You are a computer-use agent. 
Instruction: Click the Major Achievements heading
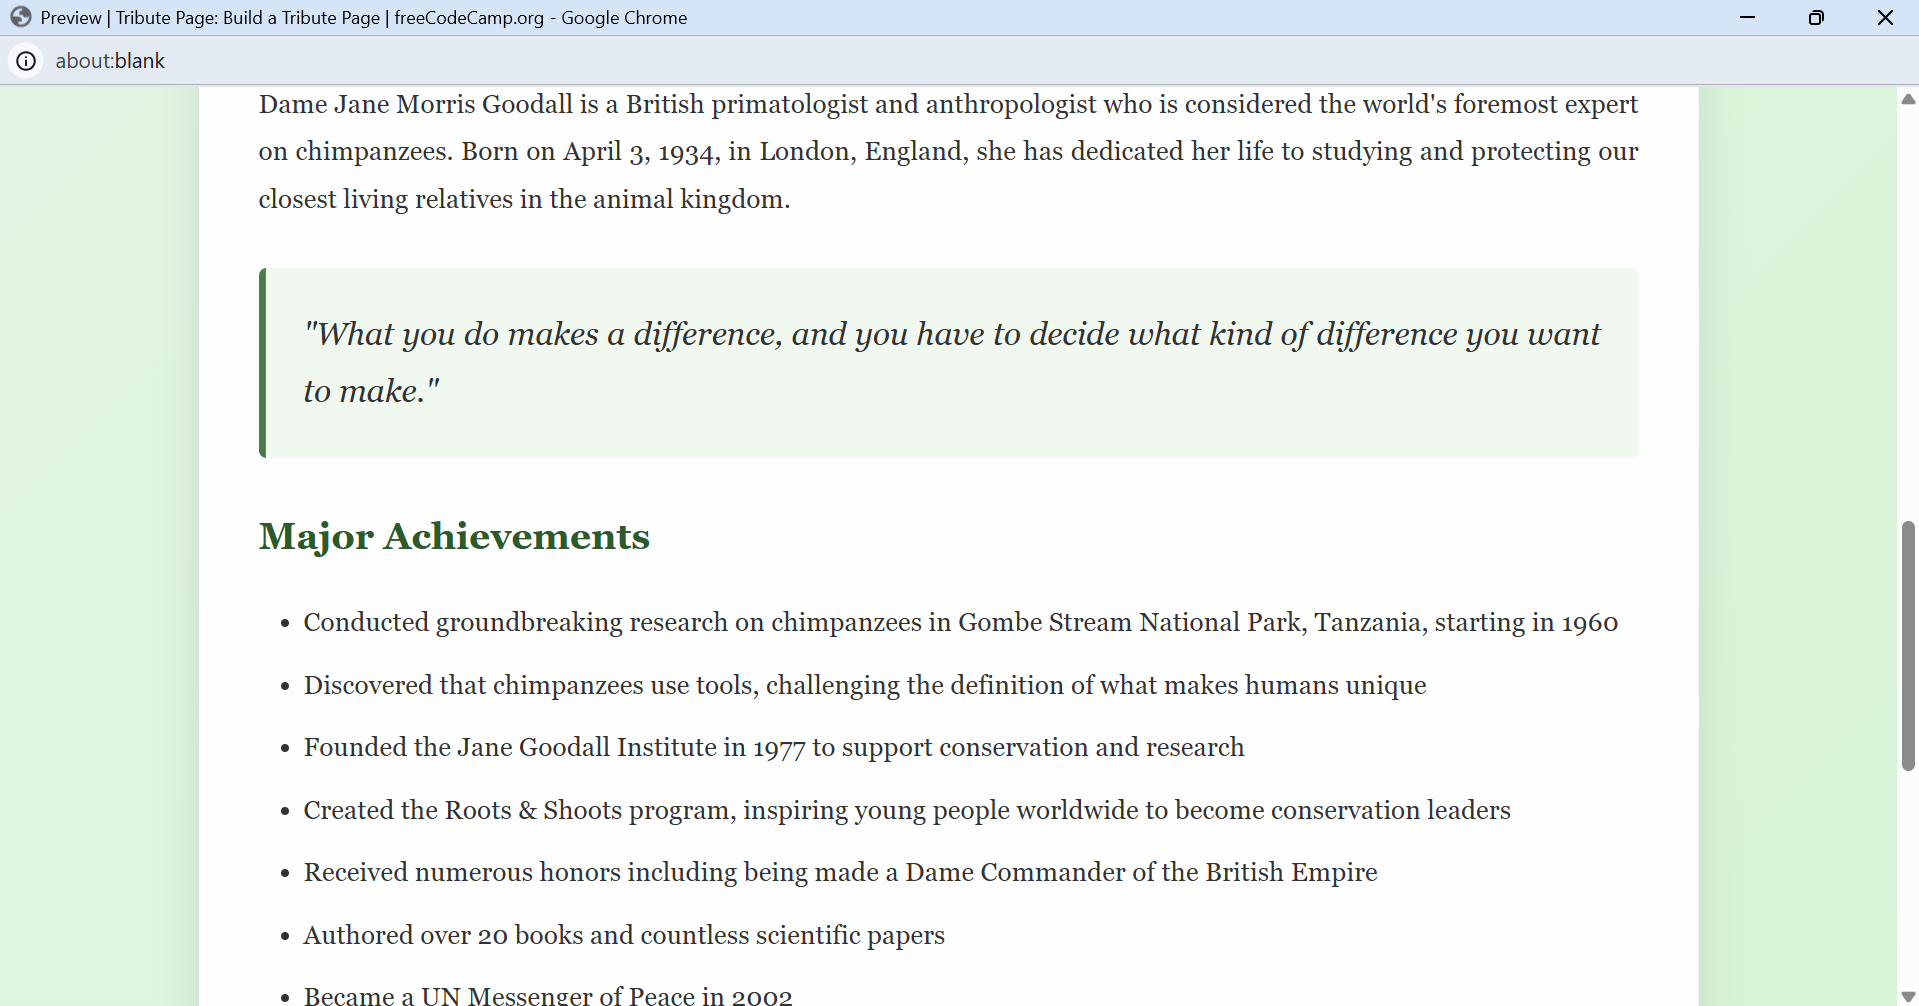tap(454, 537)
